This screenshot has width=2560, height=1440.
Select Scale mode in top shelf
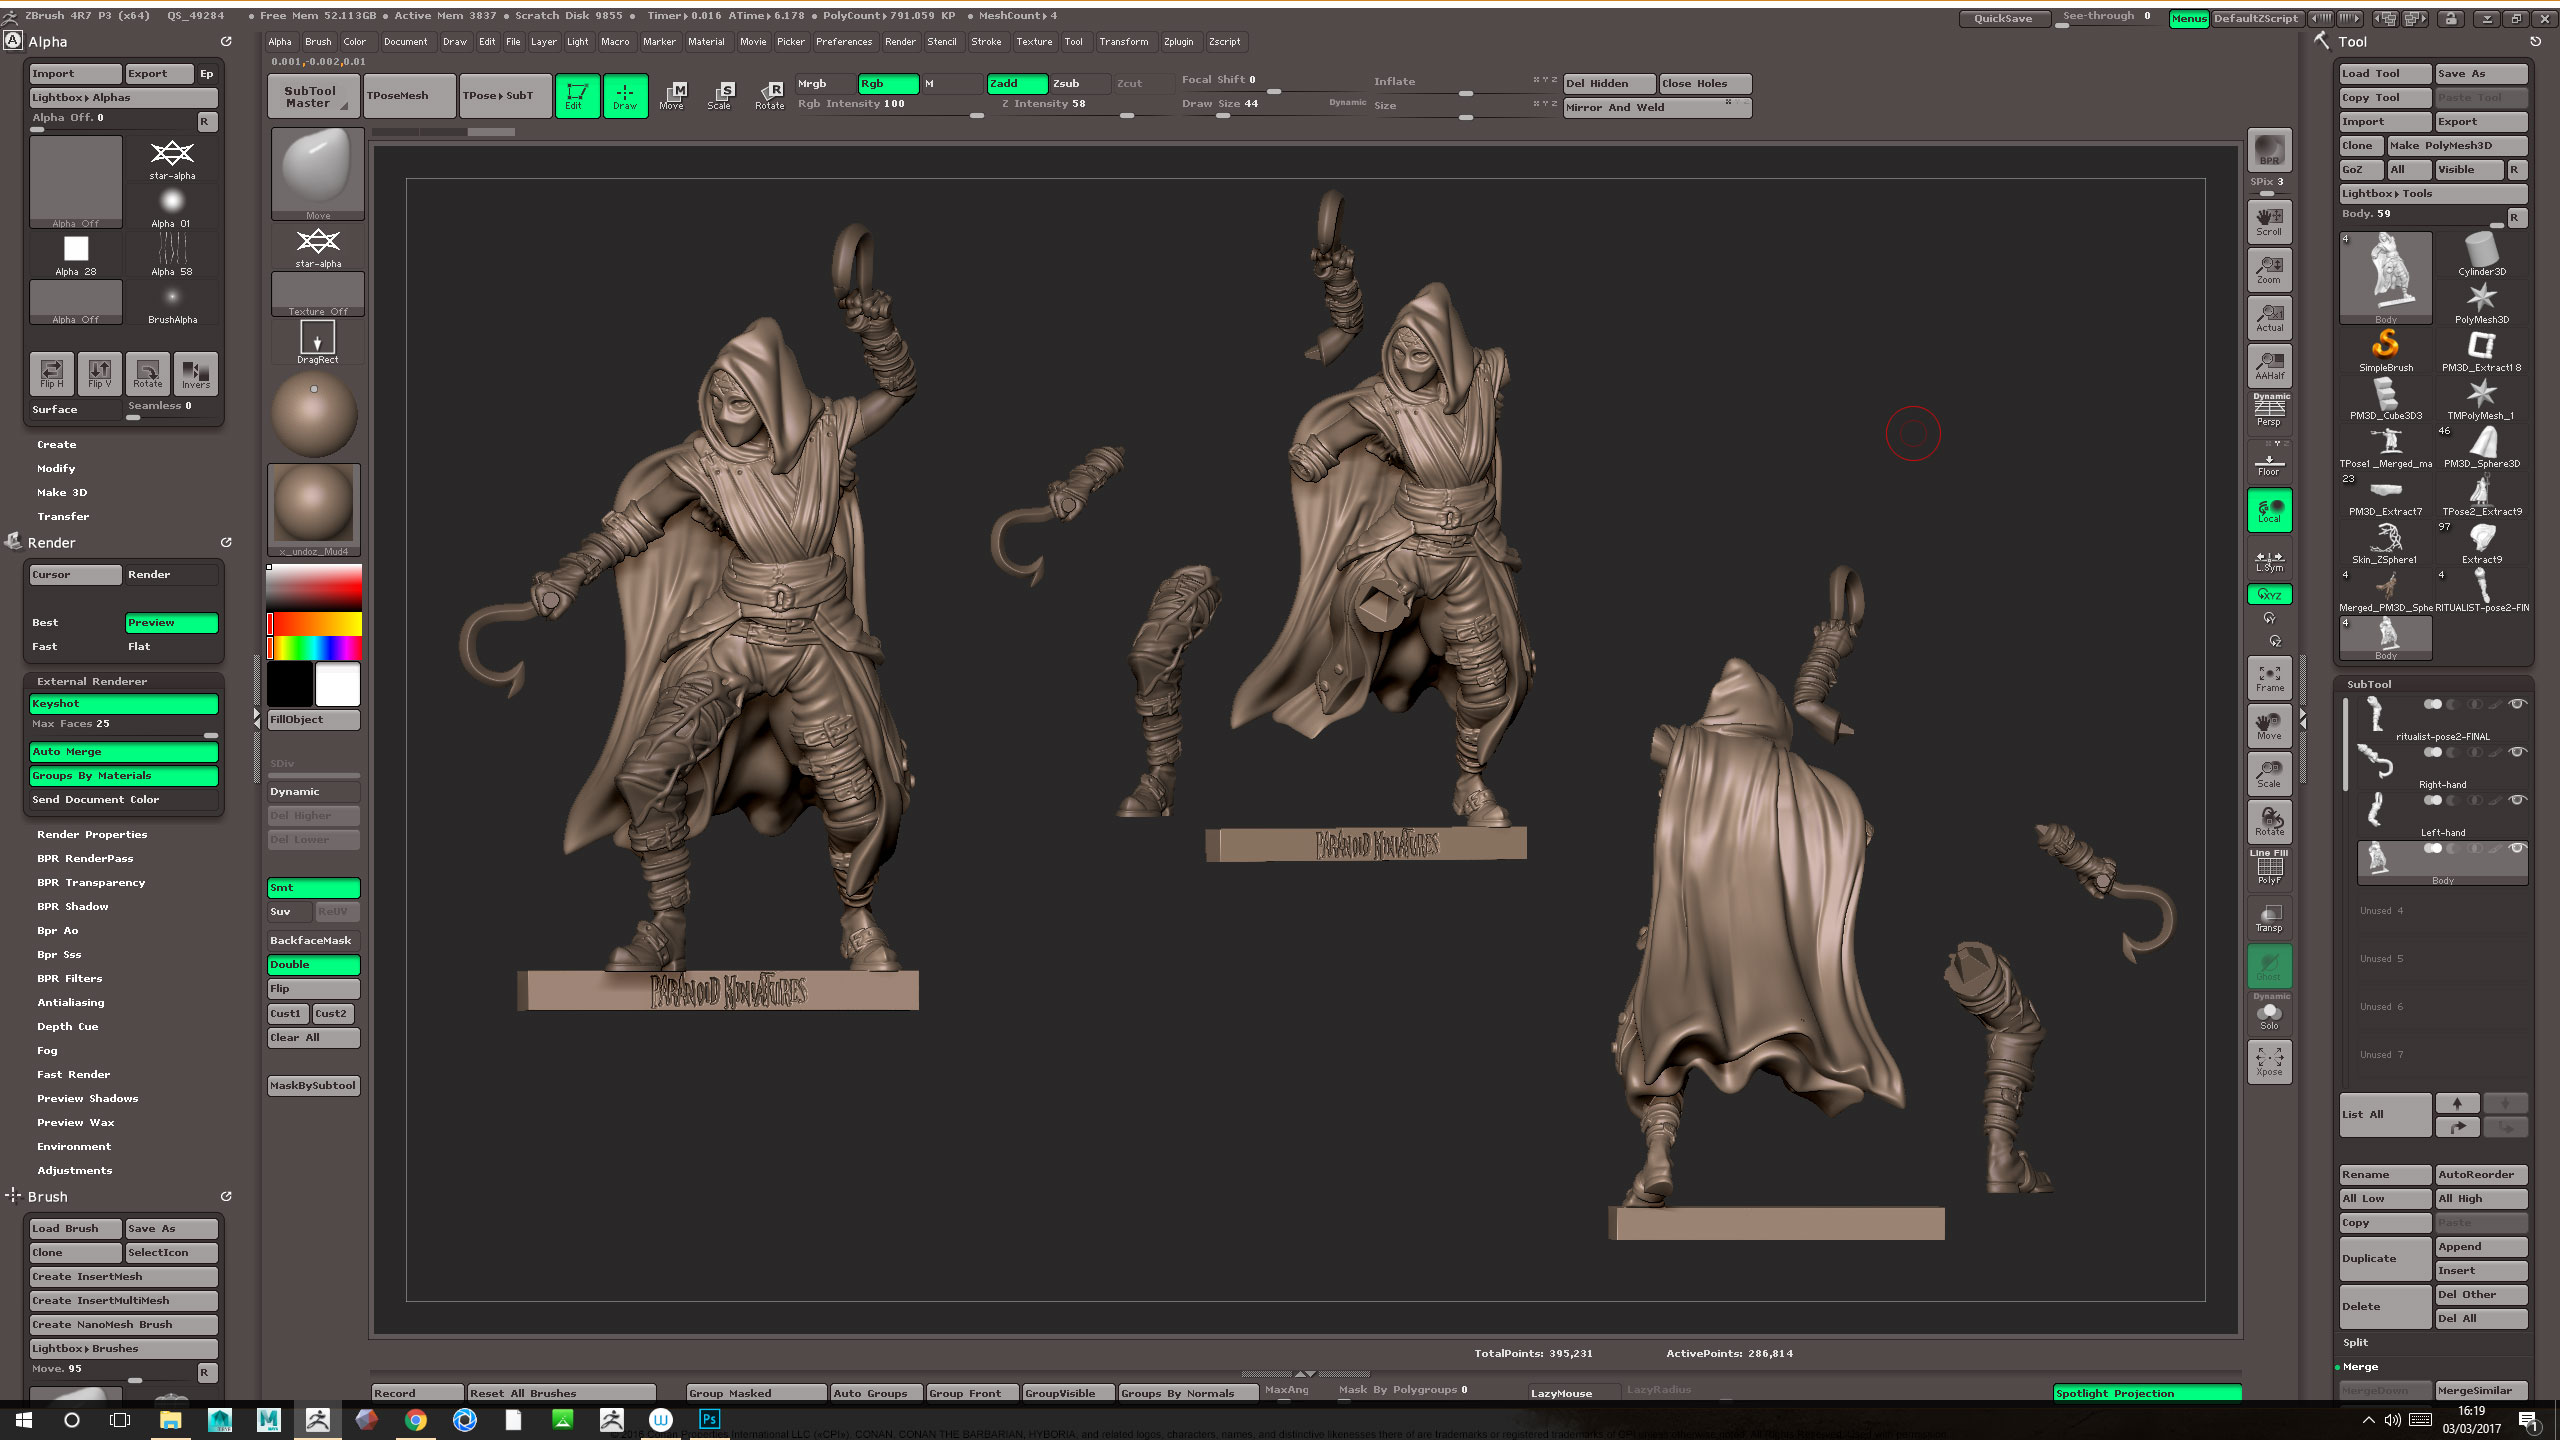click(721, 96)
